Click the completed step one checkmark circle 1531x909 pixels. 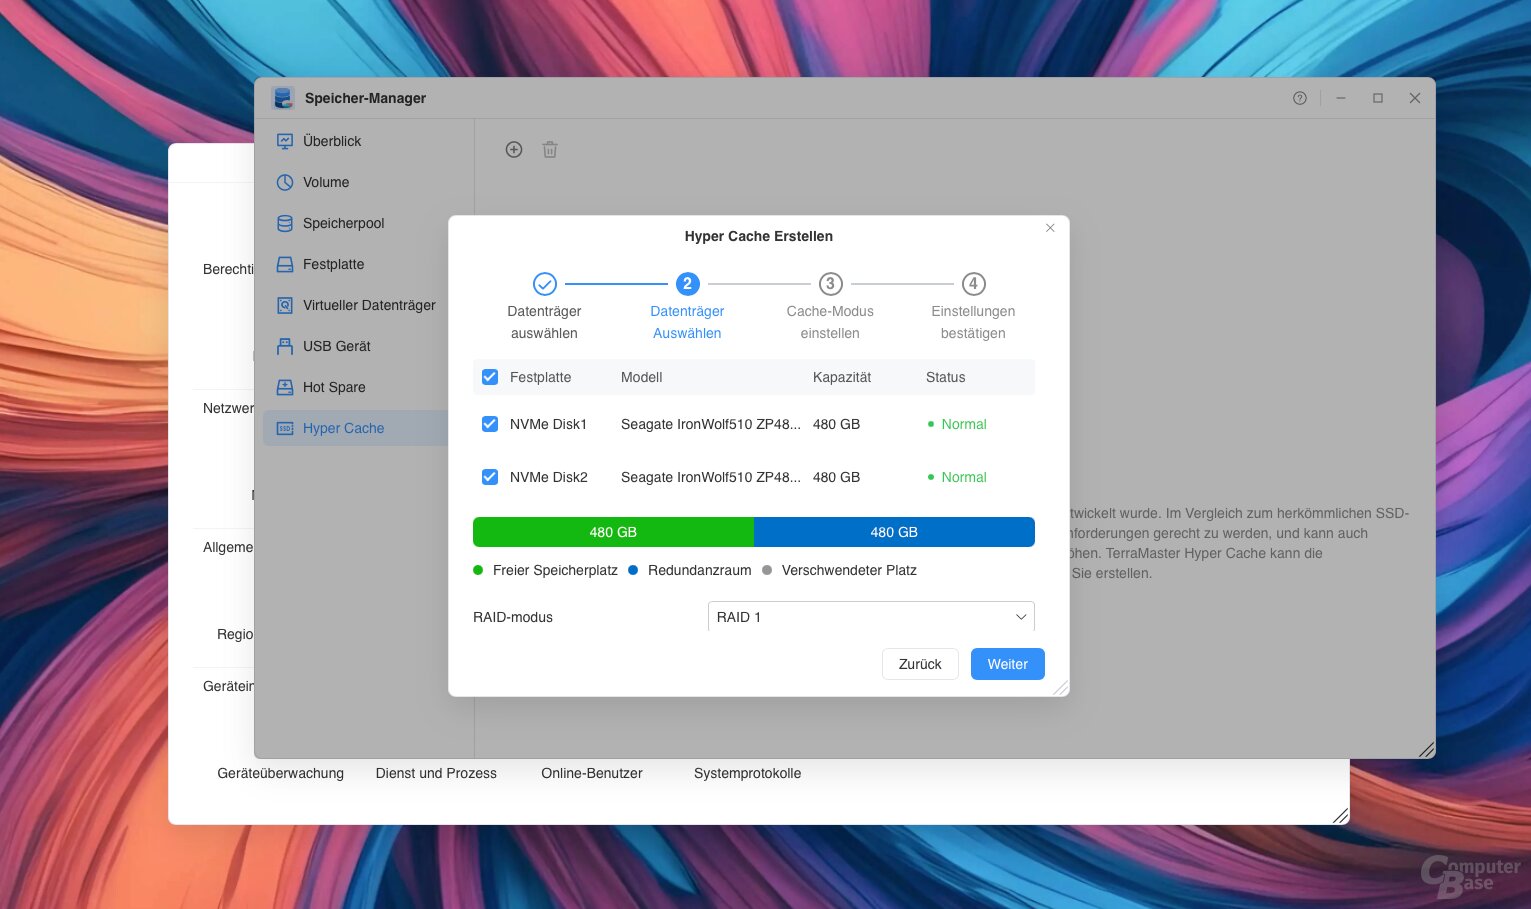coord(544,284)
